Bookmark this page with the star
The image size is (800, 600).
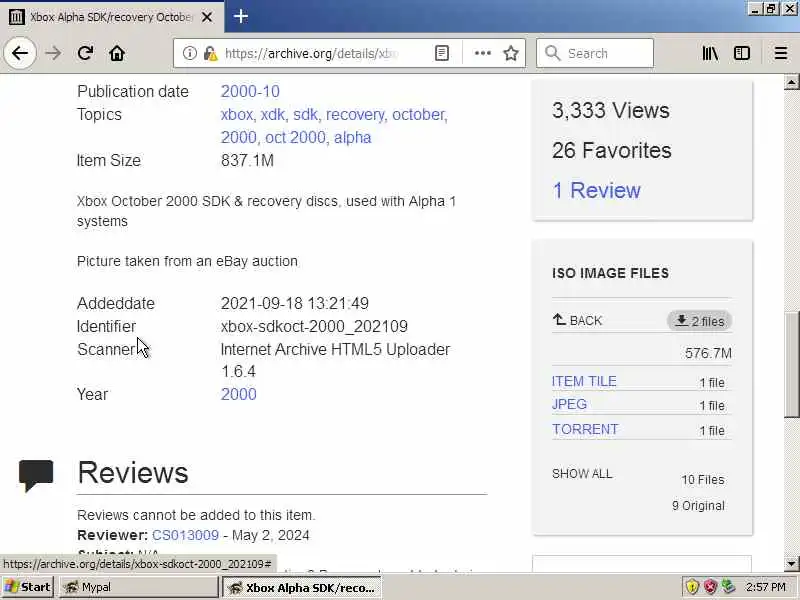pos(511,53)
